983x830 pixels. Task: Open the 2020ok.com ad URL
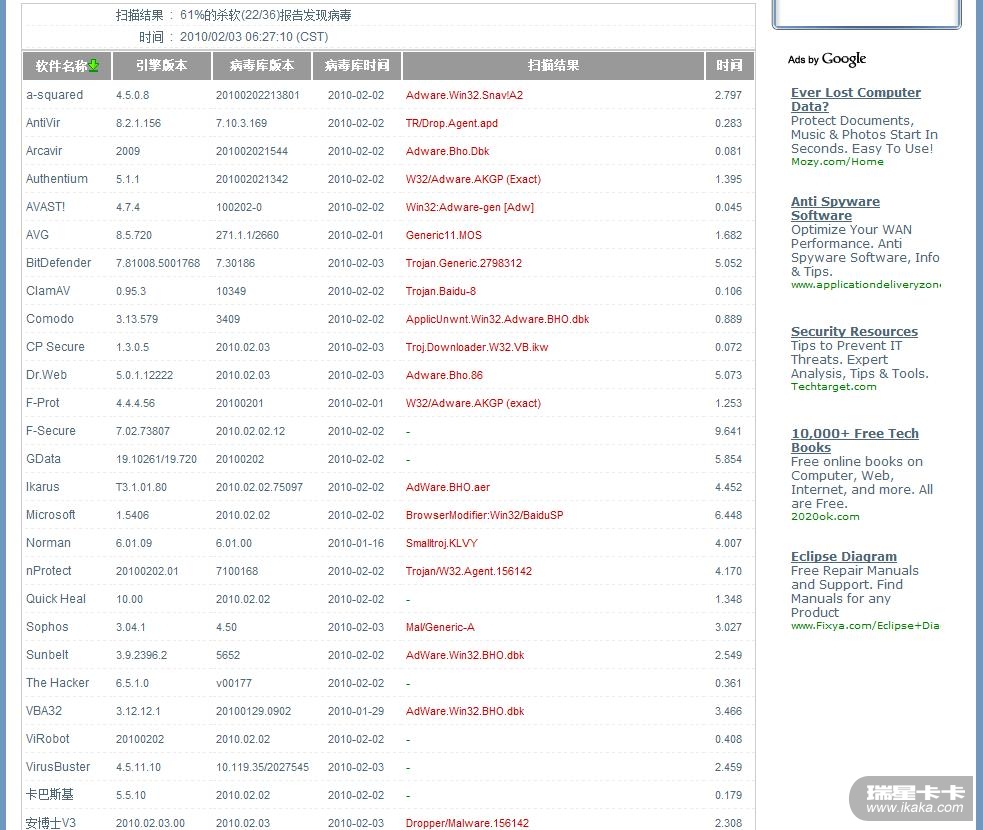coord(825,517)
